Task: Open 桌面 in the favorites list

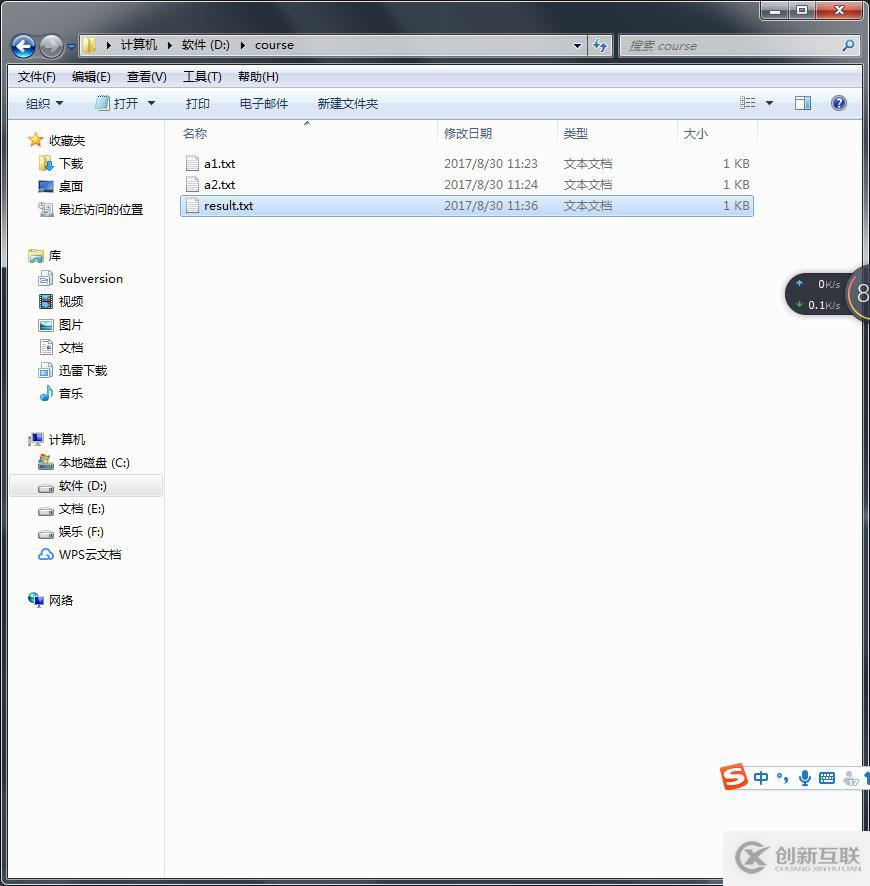Action: (71, 186)
